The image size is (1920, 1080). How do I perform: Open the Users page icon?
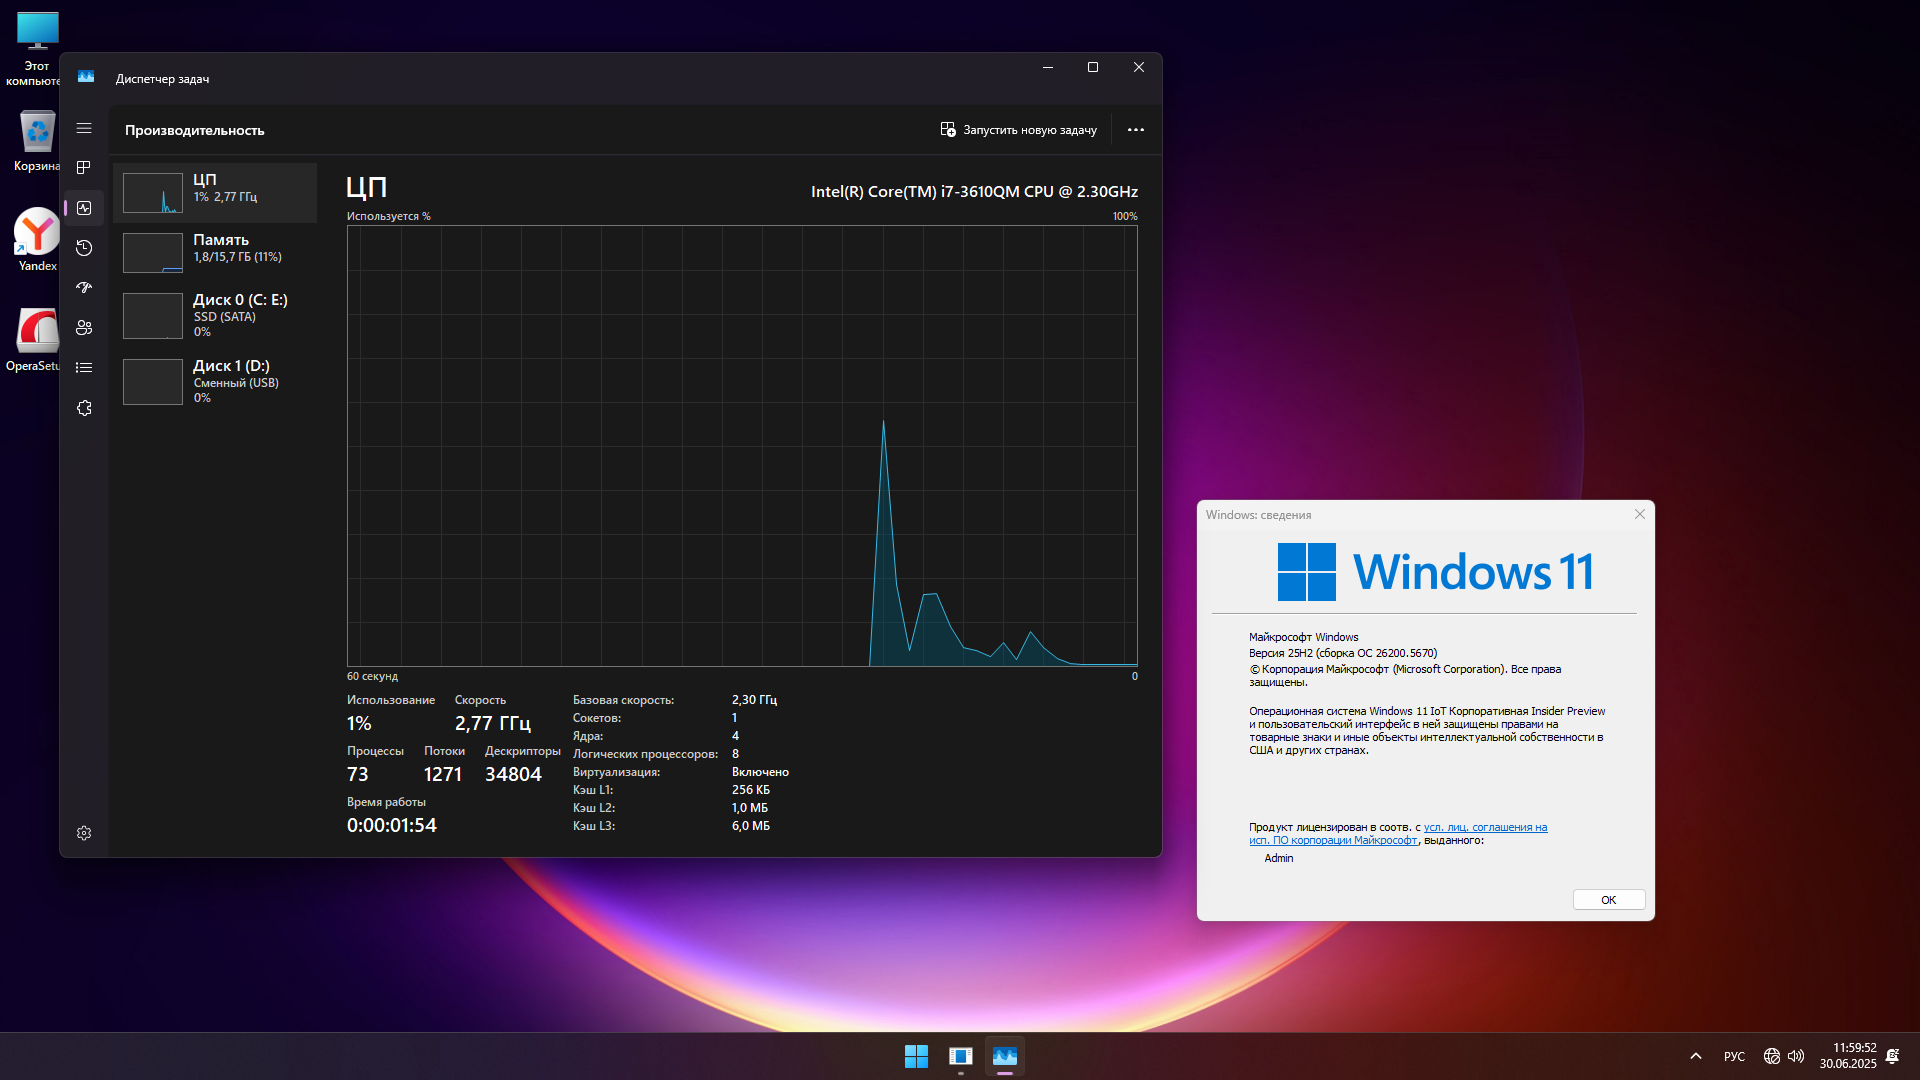click(84, 328)
